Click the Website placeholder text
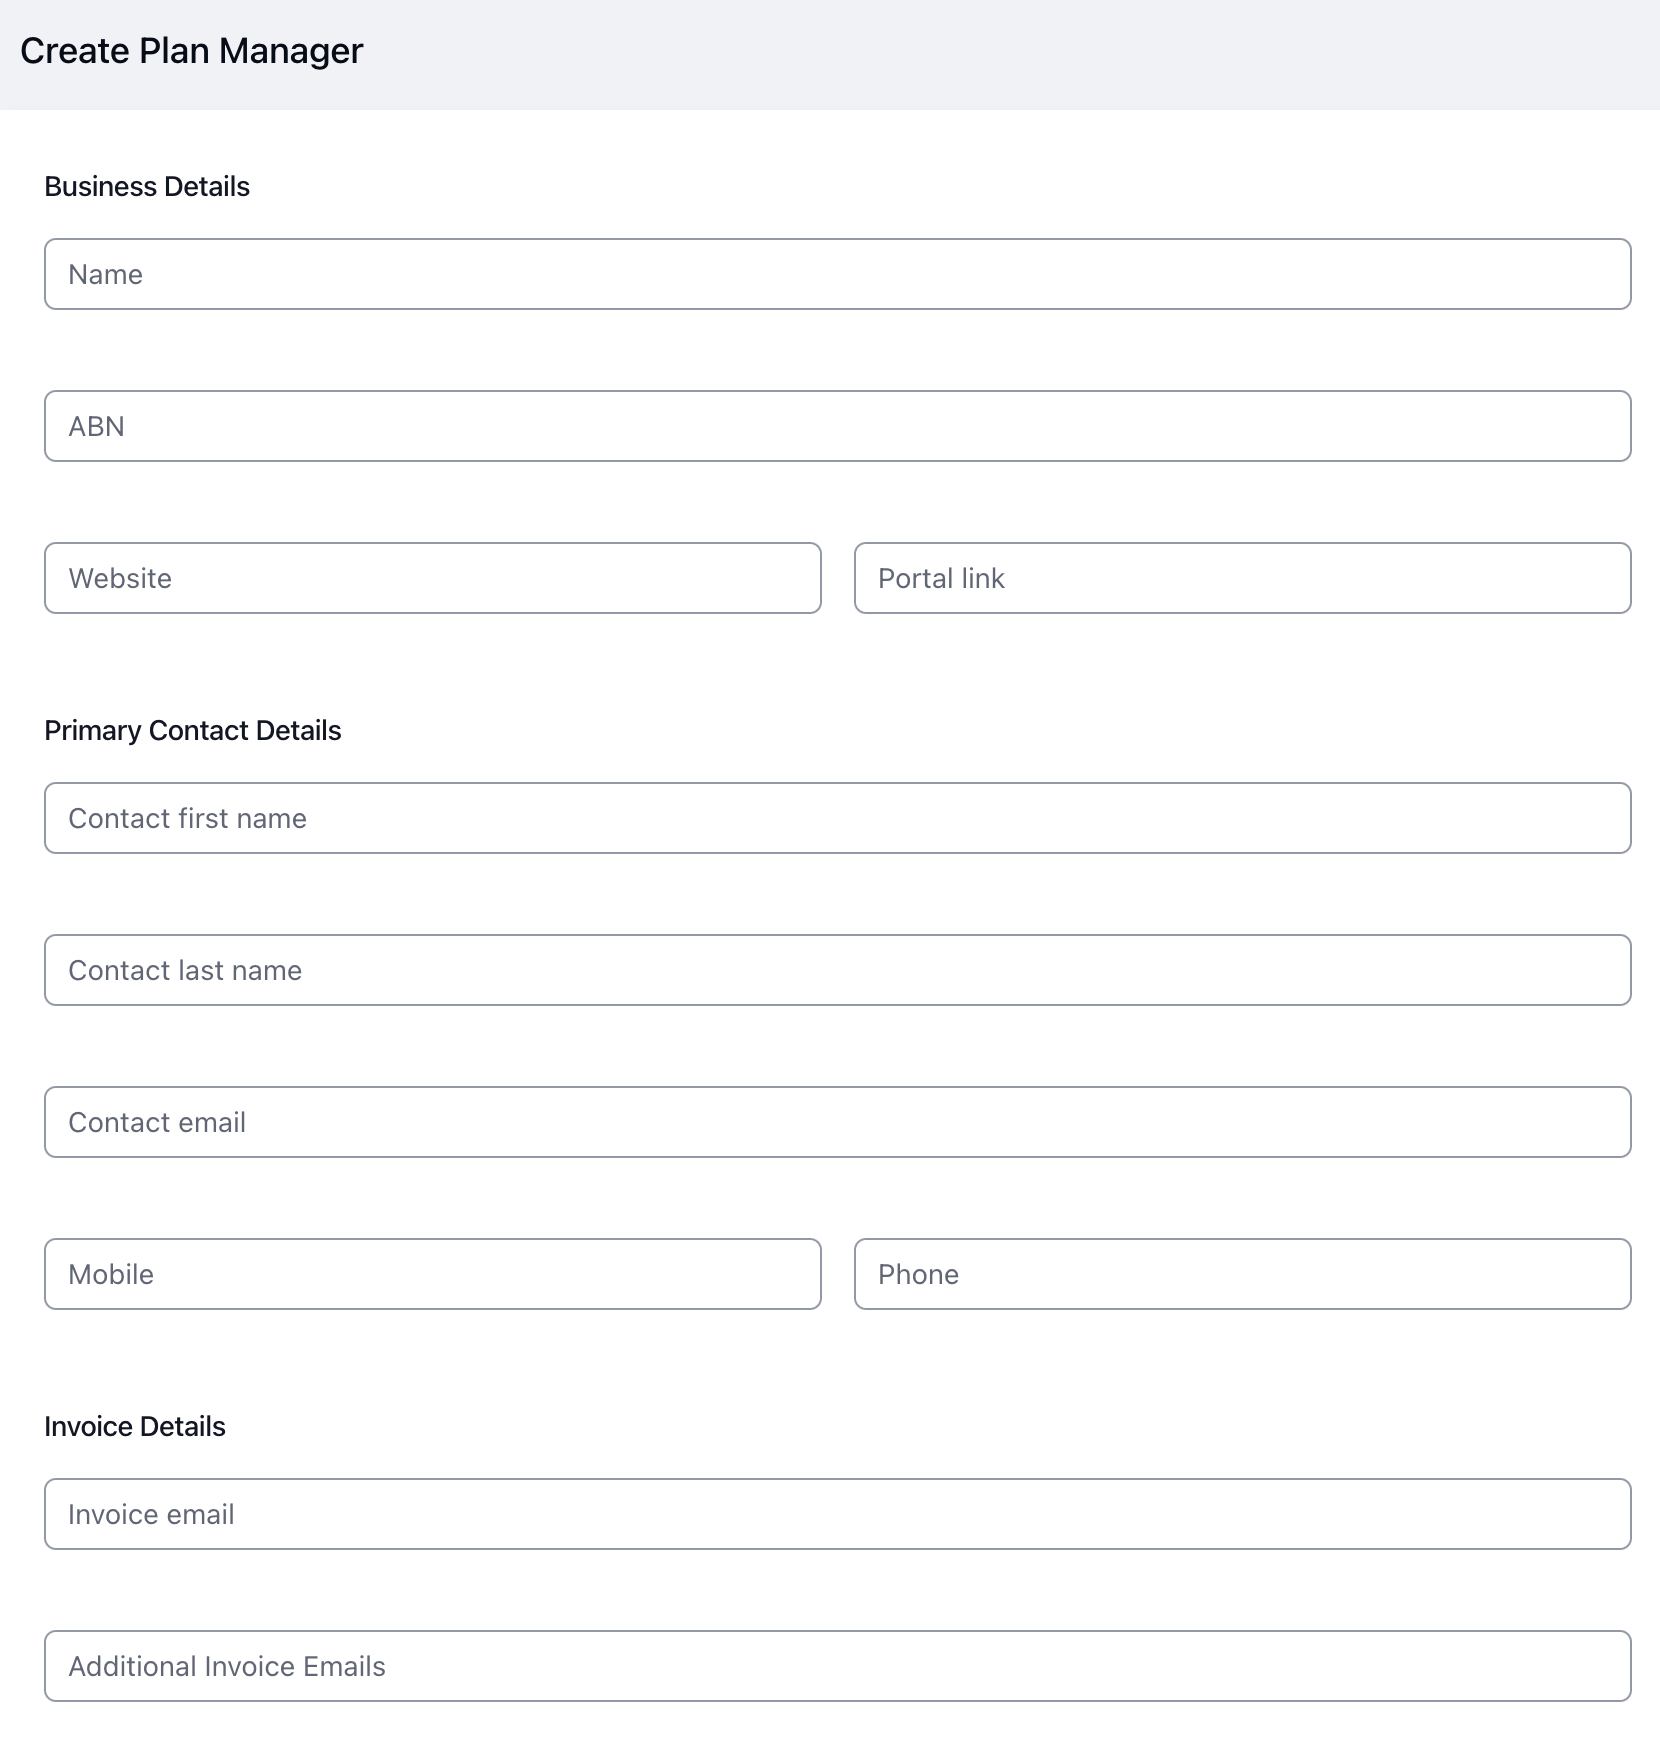1660x1746 pixels. 120,579
